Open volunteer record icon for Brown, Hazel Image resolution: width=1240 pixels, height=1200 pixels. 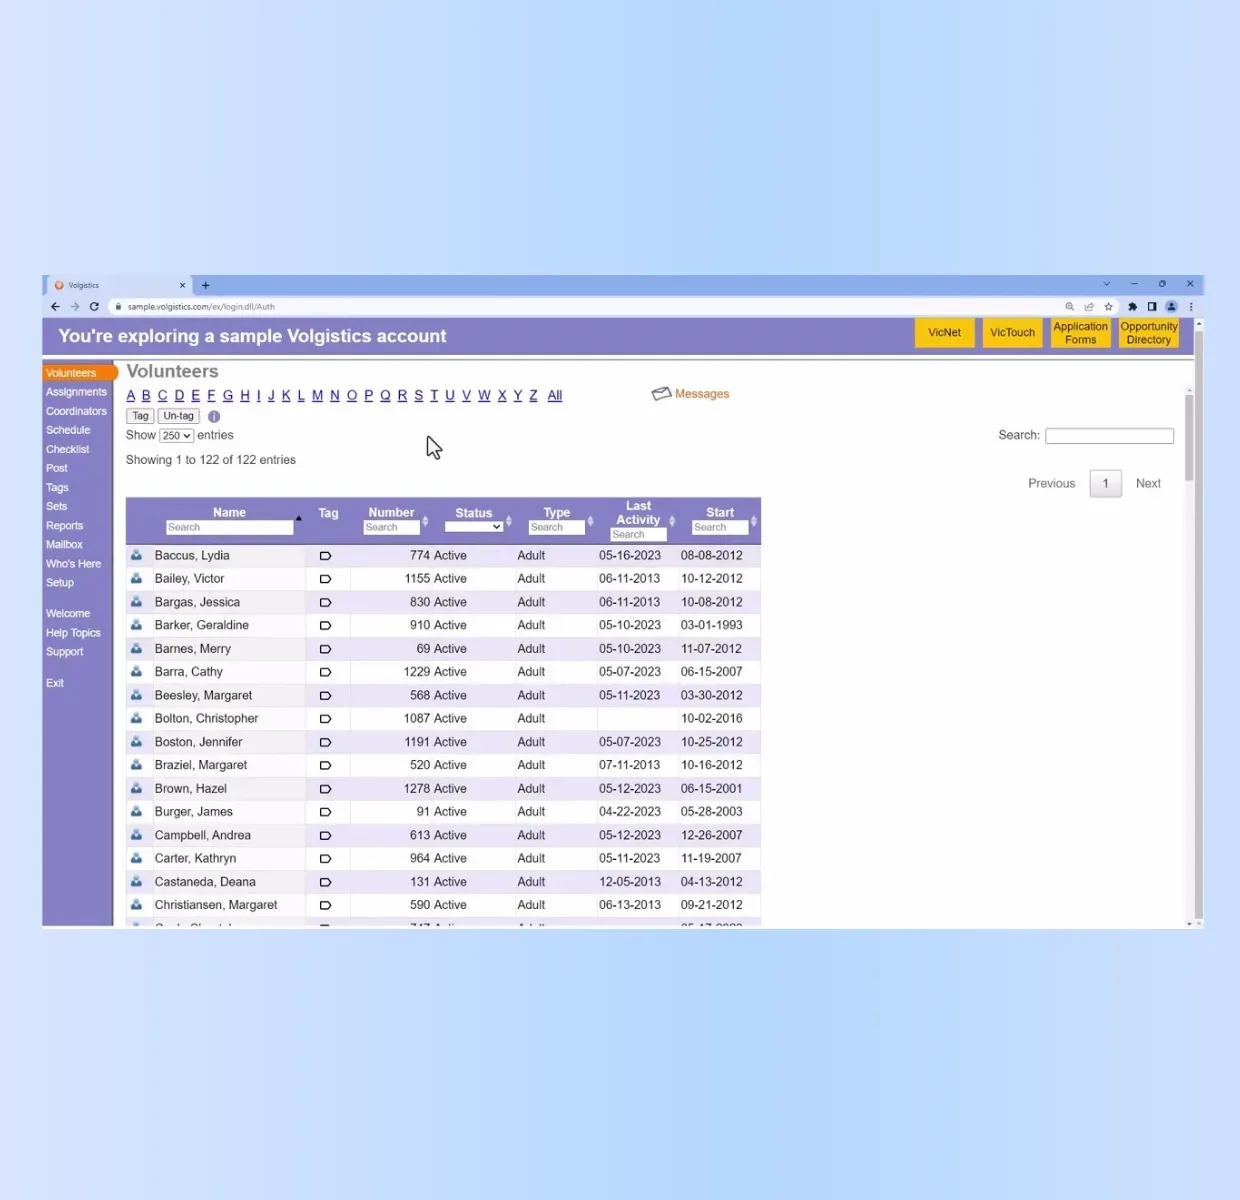(x=136, y=788)
